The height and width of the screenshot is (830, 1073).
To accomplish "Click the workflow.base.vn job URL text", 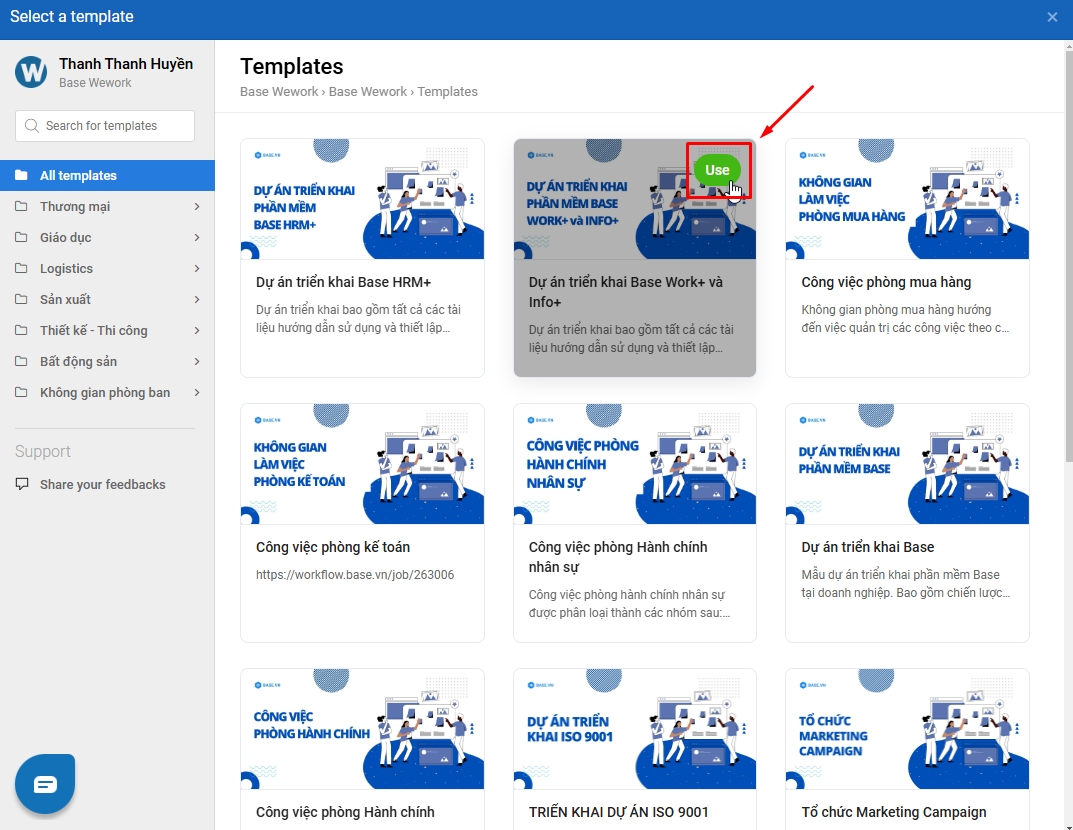I will [355, 575].
